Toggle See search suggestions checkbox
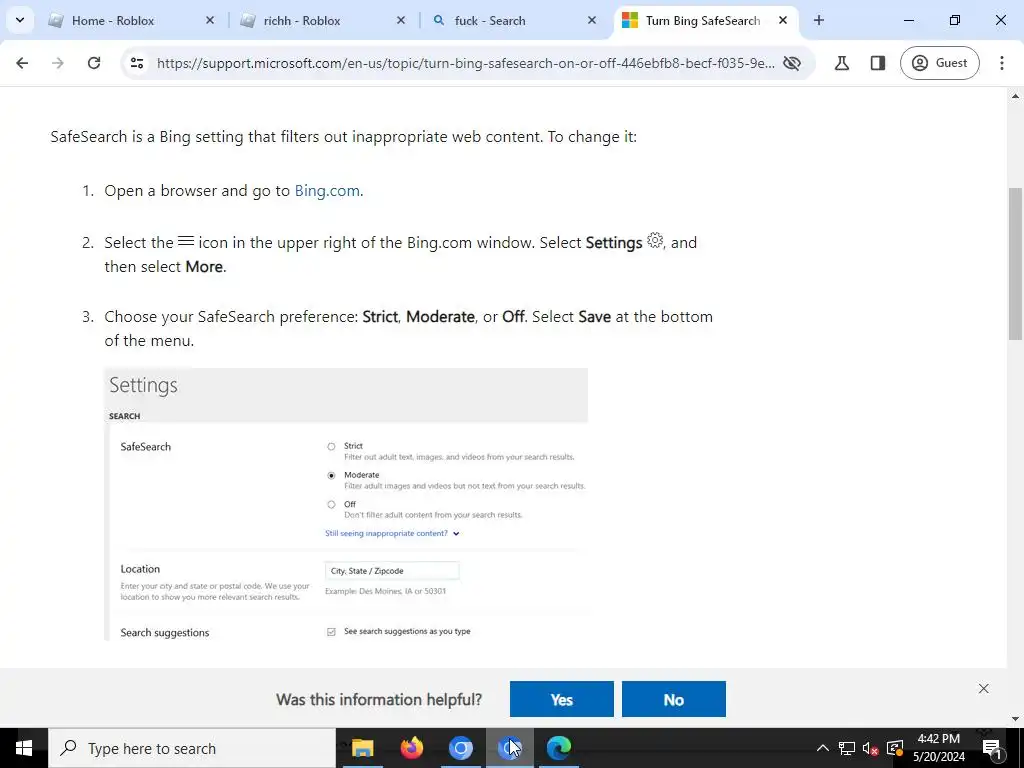This screenshot has width=1024, height=768. click(331, 632)
